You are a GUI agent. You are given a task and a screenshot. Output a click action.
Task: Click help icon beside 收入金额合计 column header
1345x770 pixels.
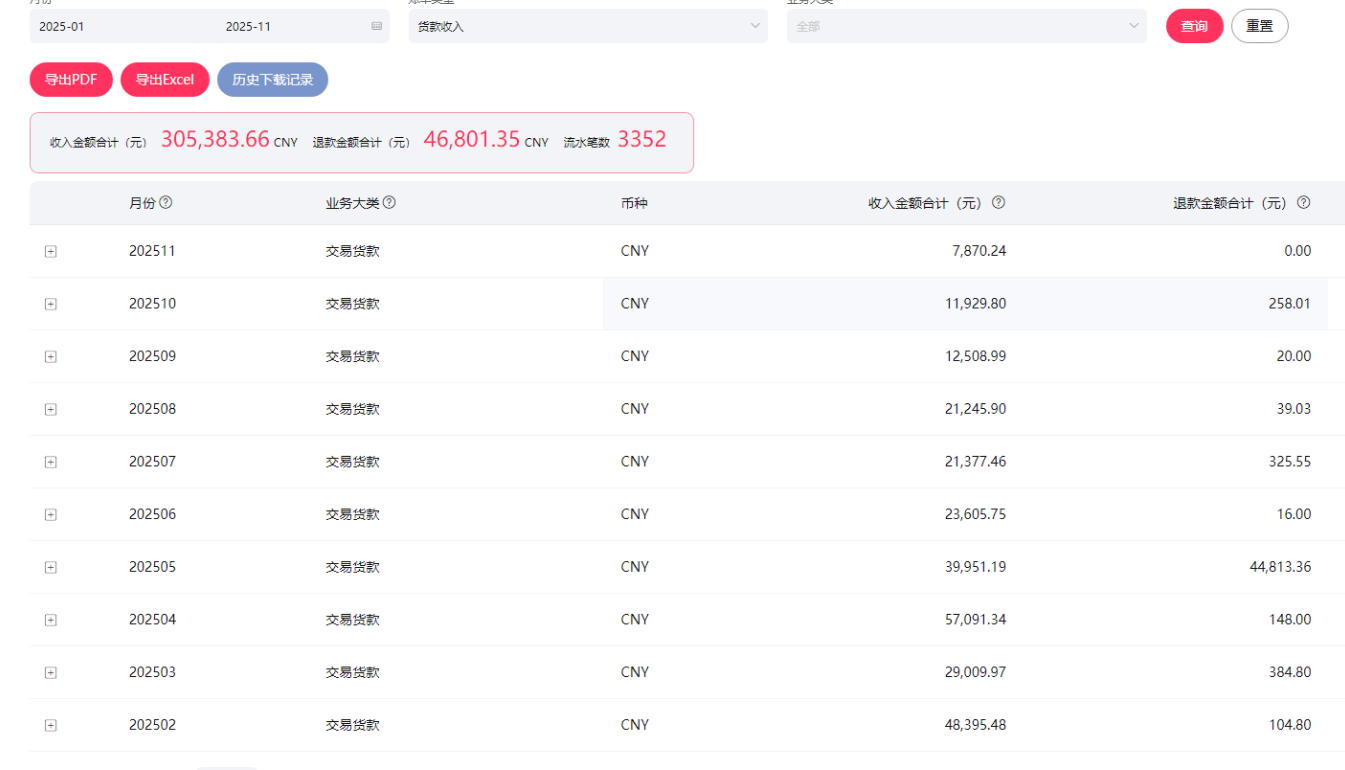point(998,202)
